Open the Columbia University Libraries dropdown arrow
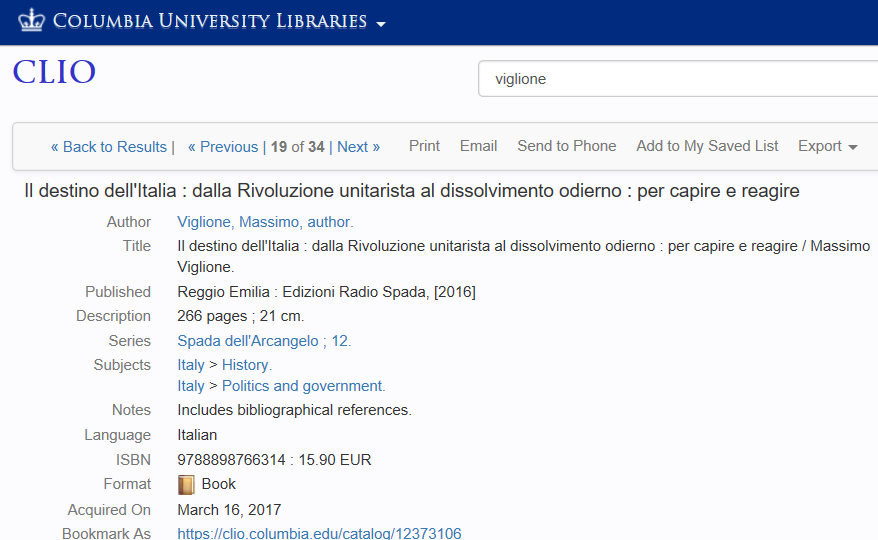Image resolution: width=878 pixels, height=540 pixels. coord(381,24)
